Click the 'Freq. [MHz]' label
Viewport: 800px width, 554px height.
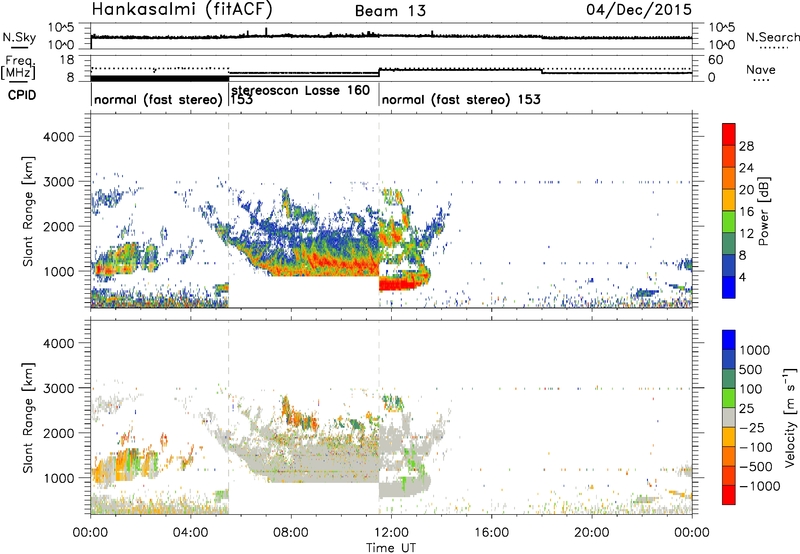click(x=18, y=67)
